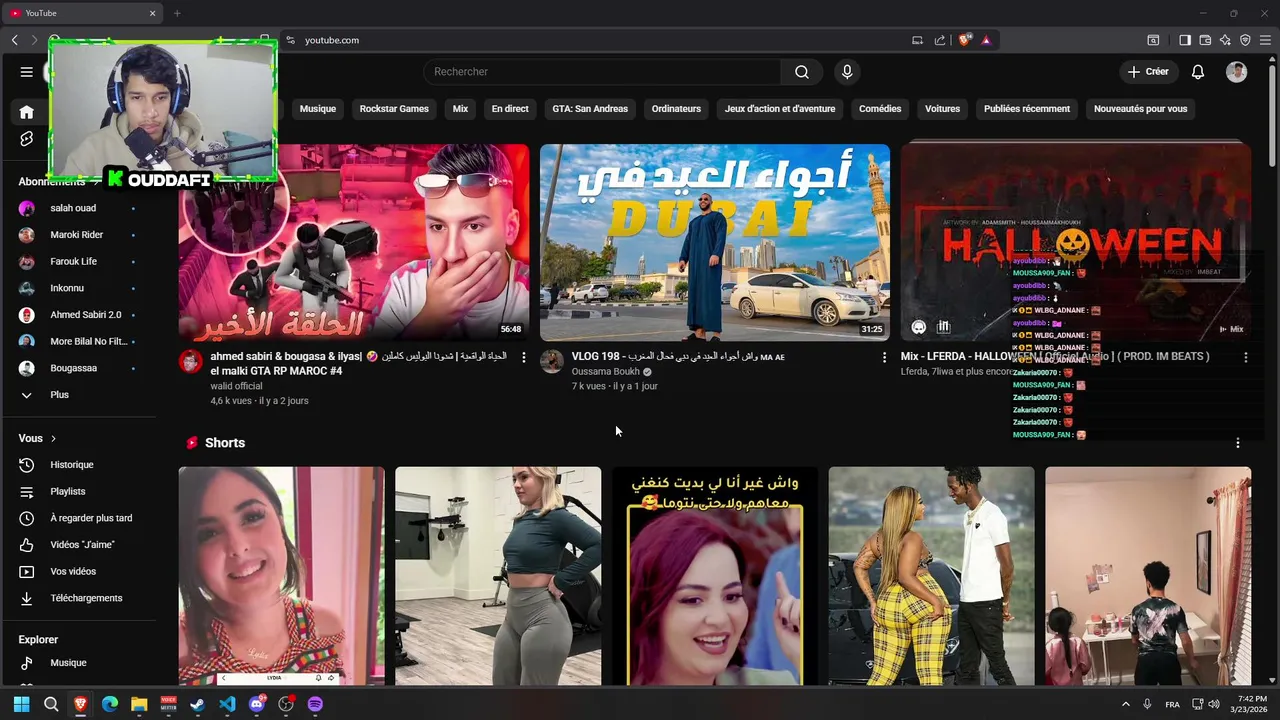The height and width of the screenshot is (720, 1280).
Task: Open Vidéos "J'aime" in the sidebar
Action: pyautogui.click(x=82, y=545)
